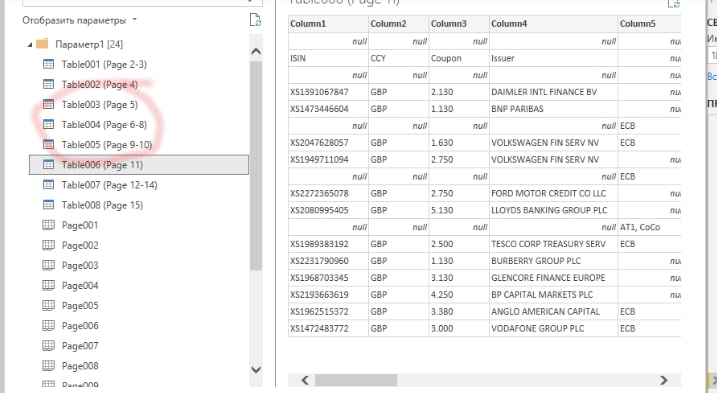Select Table001 (Page 2-3)
The width and height of the screenshot is (717, 393).
pos(104,65)
